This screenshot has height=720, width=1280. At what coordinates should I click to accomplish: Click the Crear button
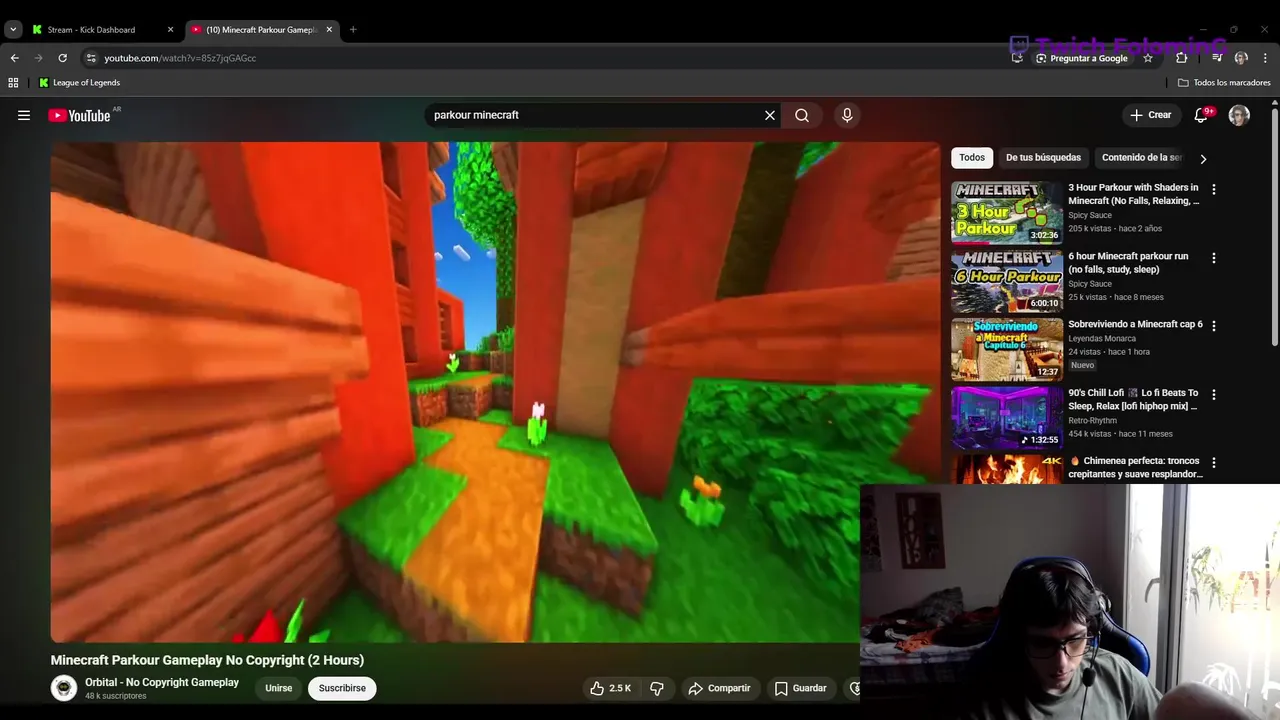[x=1151, y=115]
